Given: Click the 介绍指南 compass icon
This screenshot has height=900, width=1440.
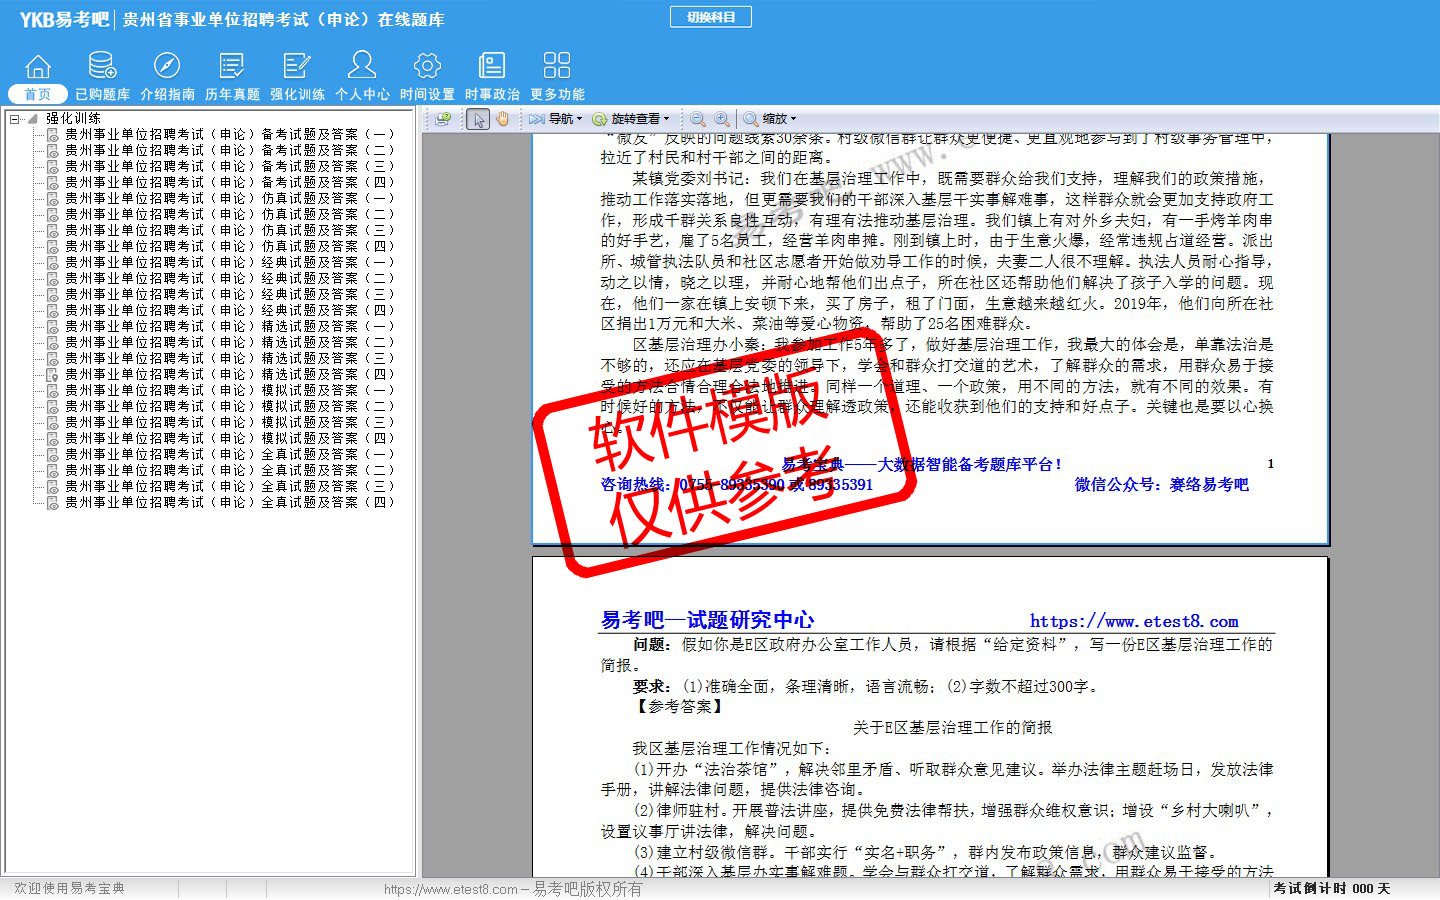Looking at the screenshot, I should [x=167, y=66].
